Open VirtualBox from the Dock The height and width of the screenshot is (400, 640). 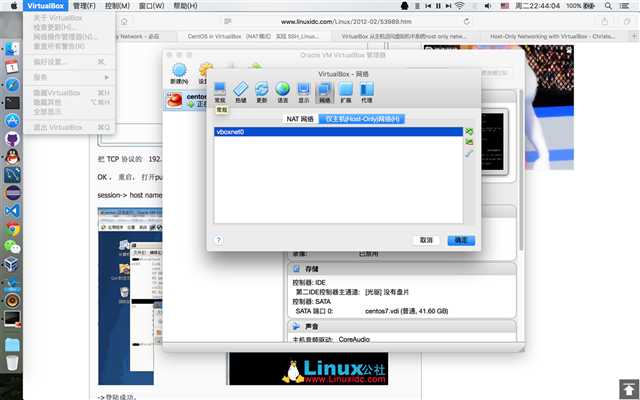point(11,264)
